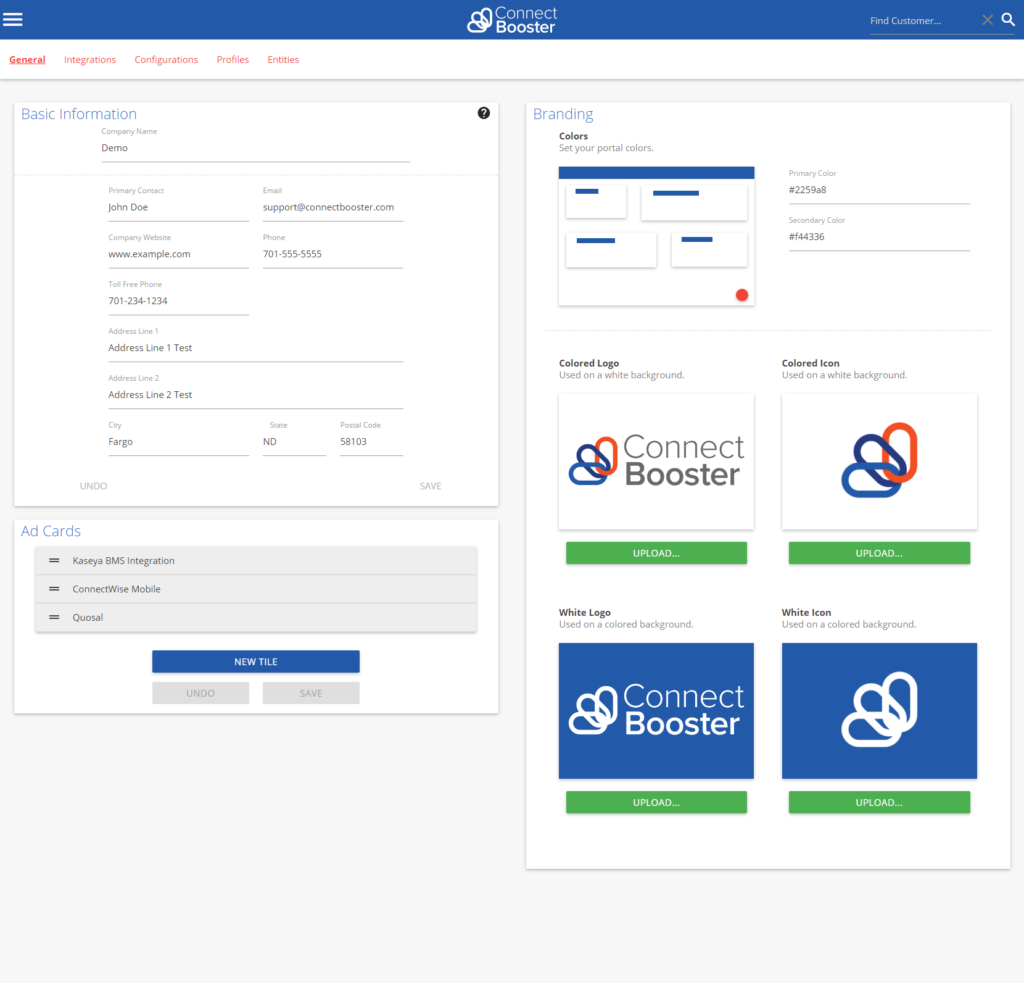Click the Phone field
This screenshot has width=1024, height=983.
pyautogui.click(x=332, y=254)
